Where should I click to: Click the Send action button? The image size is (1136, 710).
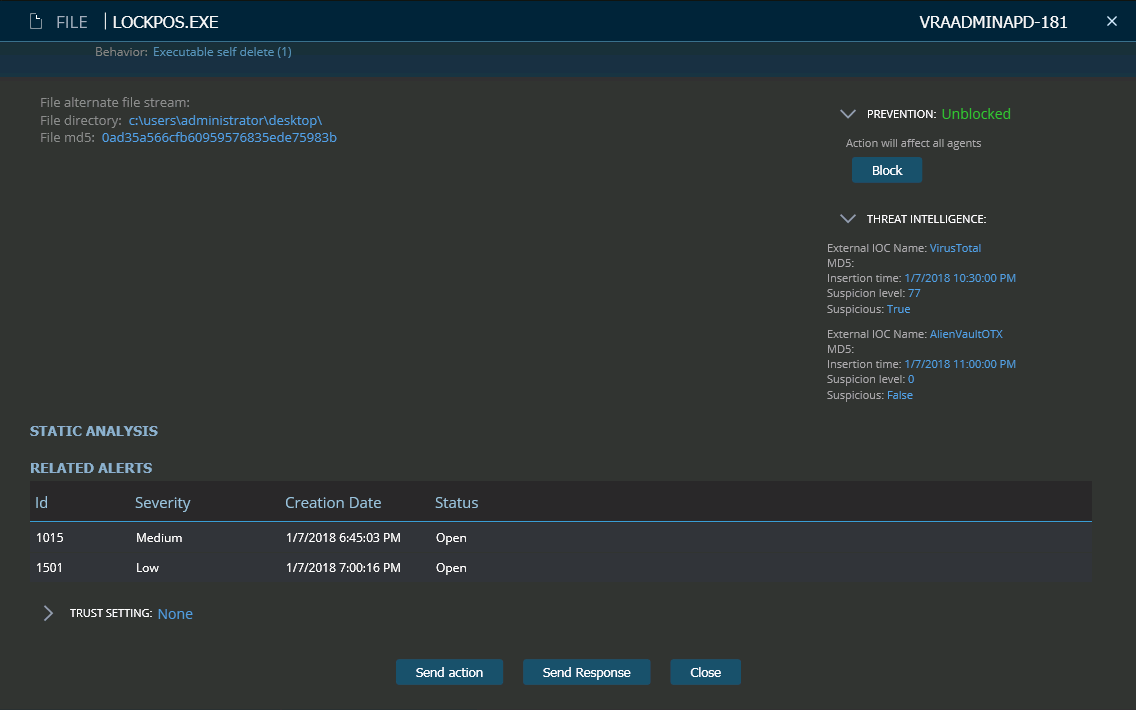(x=449, y=672)
